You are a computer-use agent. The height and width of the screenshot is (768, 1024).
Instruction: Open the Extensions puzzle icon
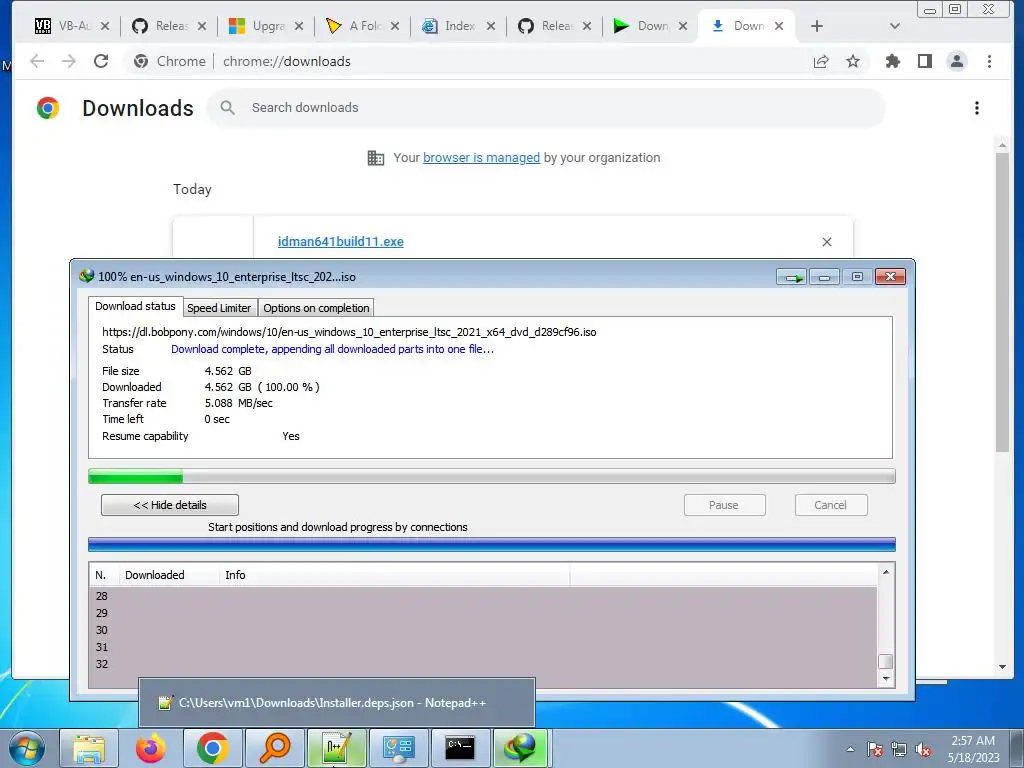coord(893,61)
